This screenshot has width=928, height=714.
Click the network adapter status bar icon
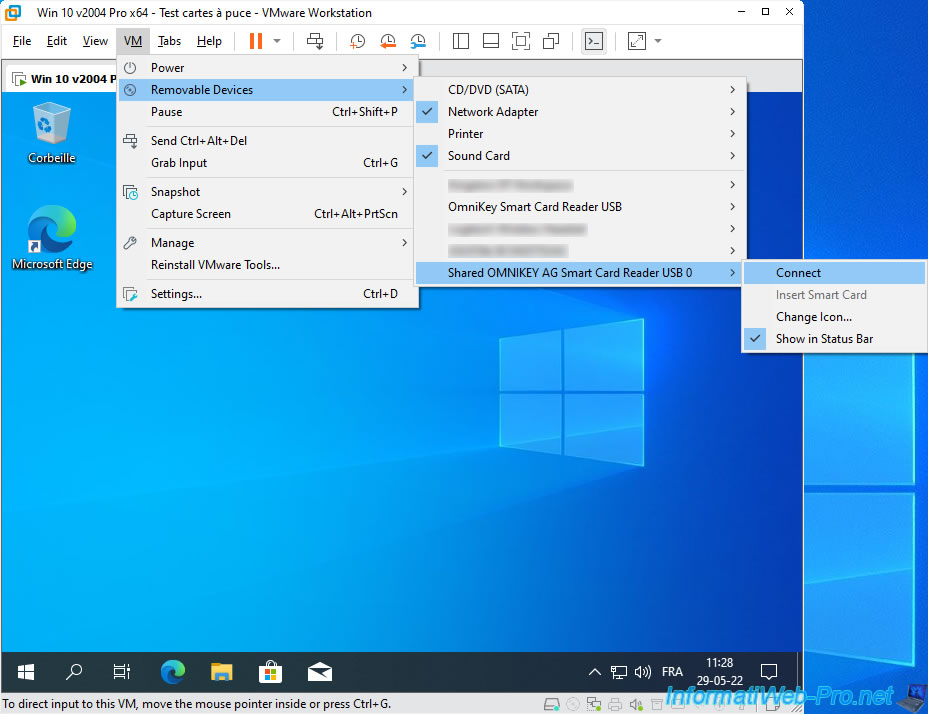coord(594,704)
